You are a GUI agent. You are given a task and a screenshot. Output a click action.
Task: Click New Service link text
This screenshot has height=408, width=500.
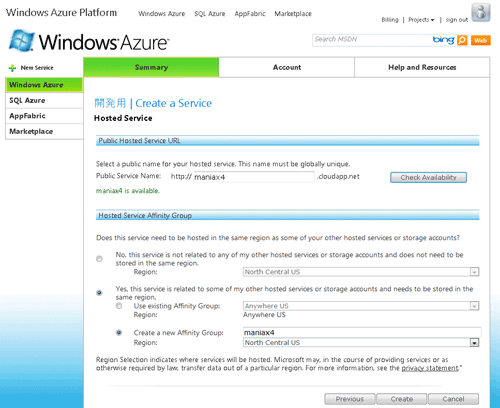(37, 68)
